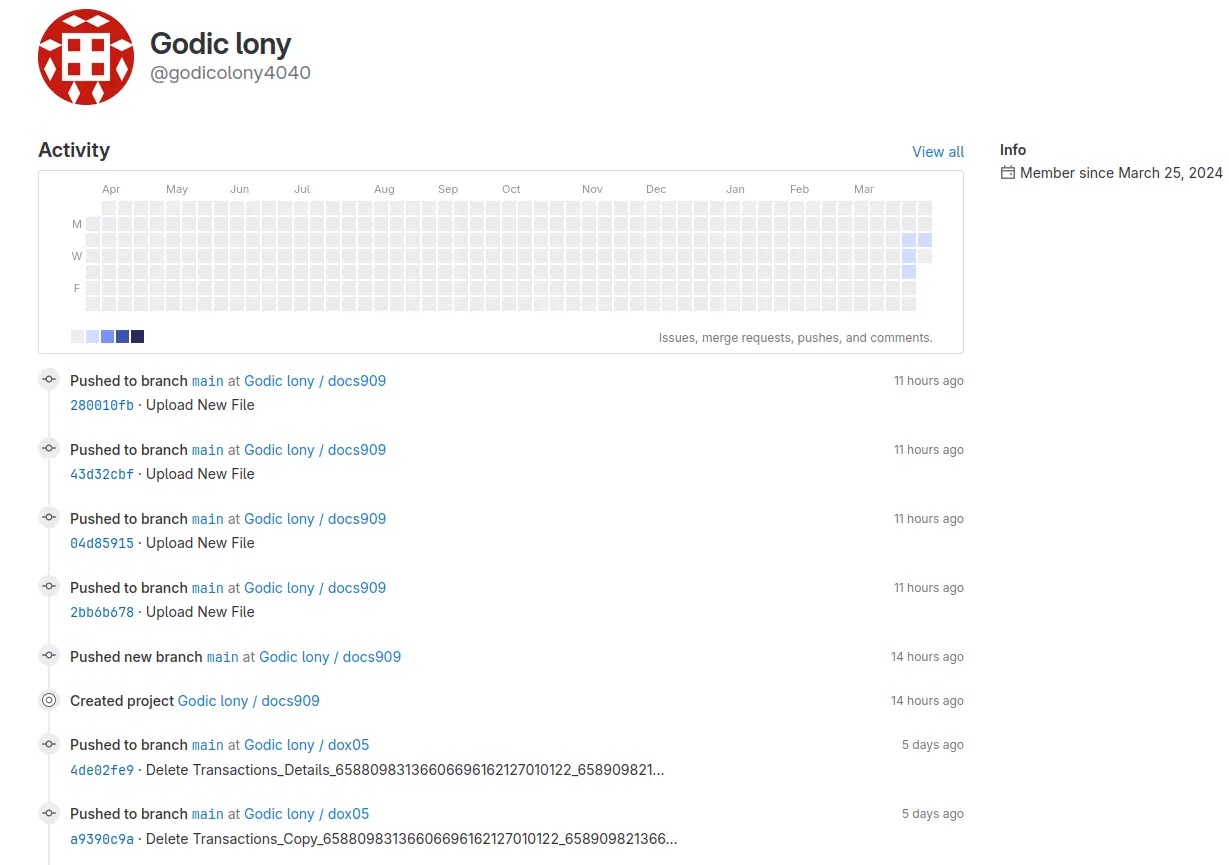Click 11 hours ago next to 280010fb push
1229x865 pixels.
click(x=929, y=381)
